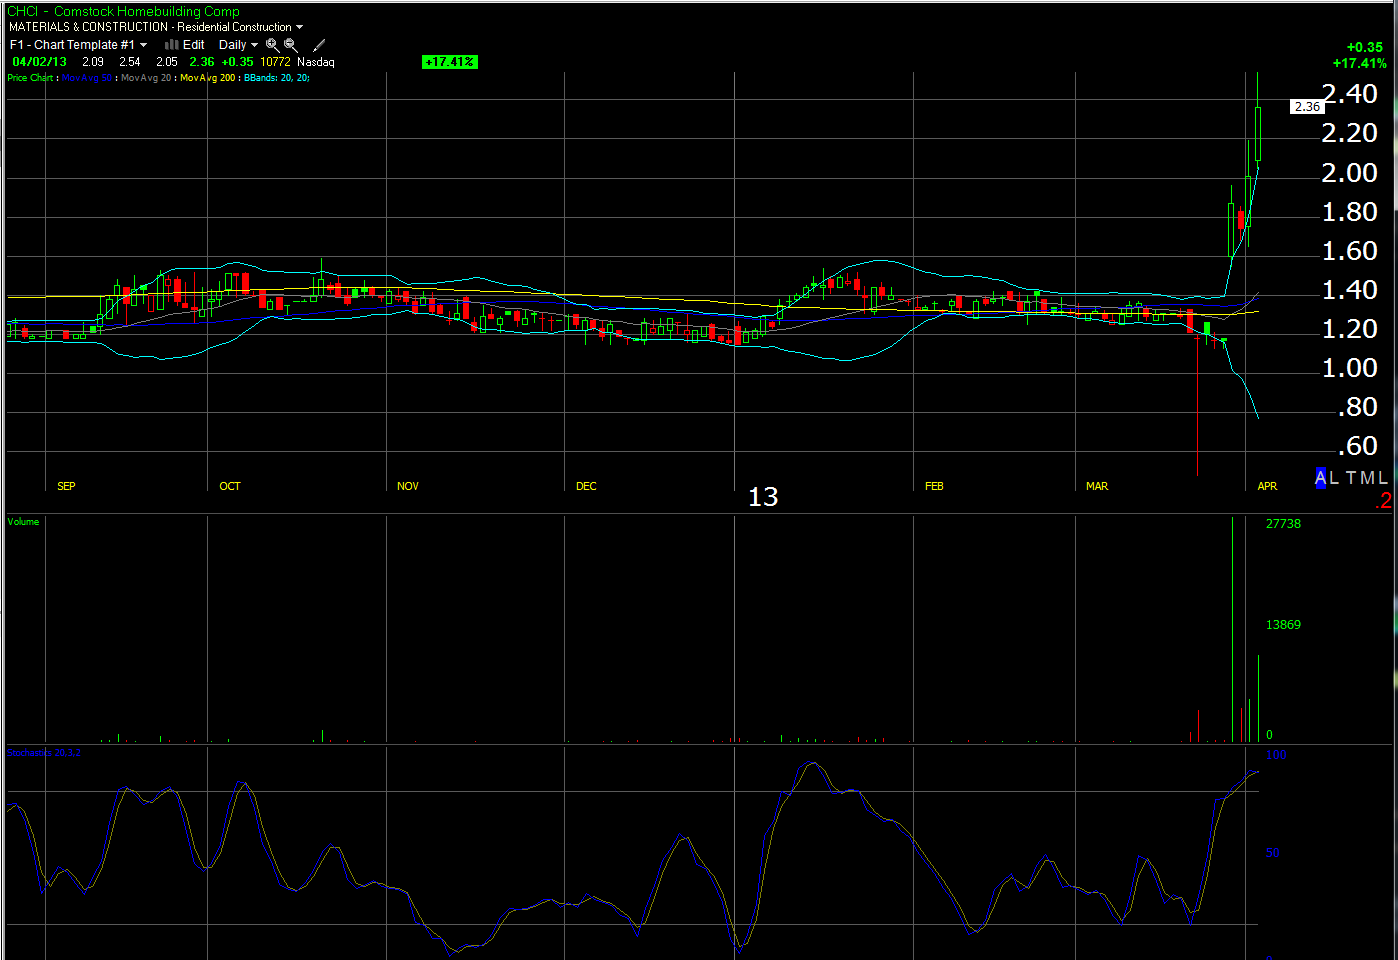The width and height of the screenshot is (1398, 960).
Task: Click the zoom in magnifier icon
Action: [x=272, y=45]
